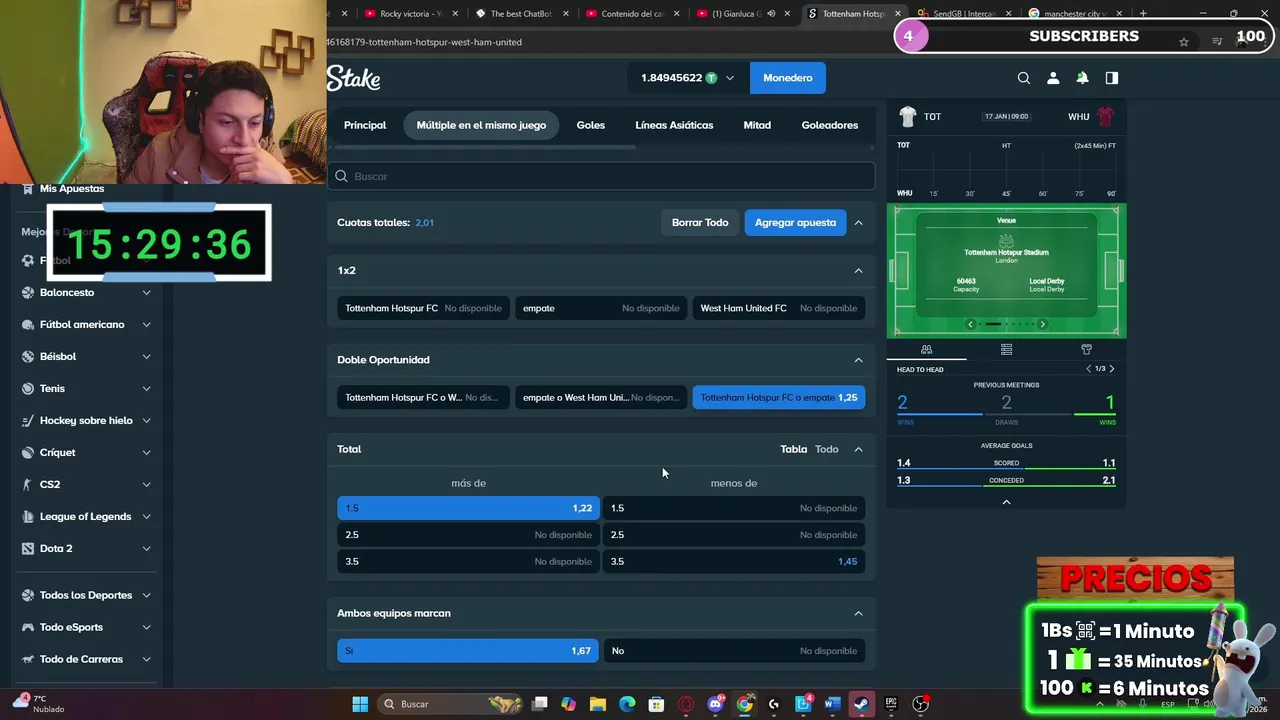Collapse the Doble Oportunidad section

coord(858,360)
